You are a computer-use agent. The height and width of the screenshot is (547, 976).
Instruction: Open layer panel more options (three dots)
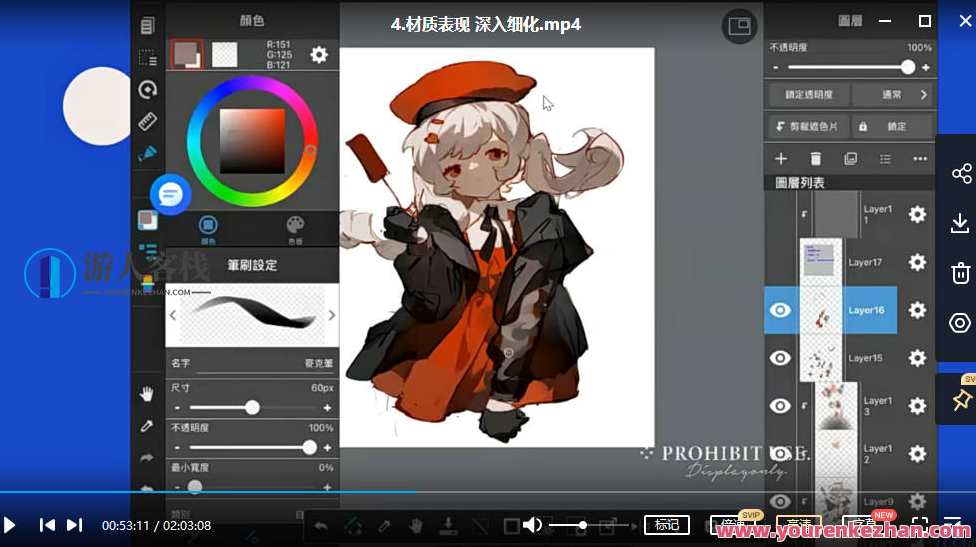tap(920, 159)
